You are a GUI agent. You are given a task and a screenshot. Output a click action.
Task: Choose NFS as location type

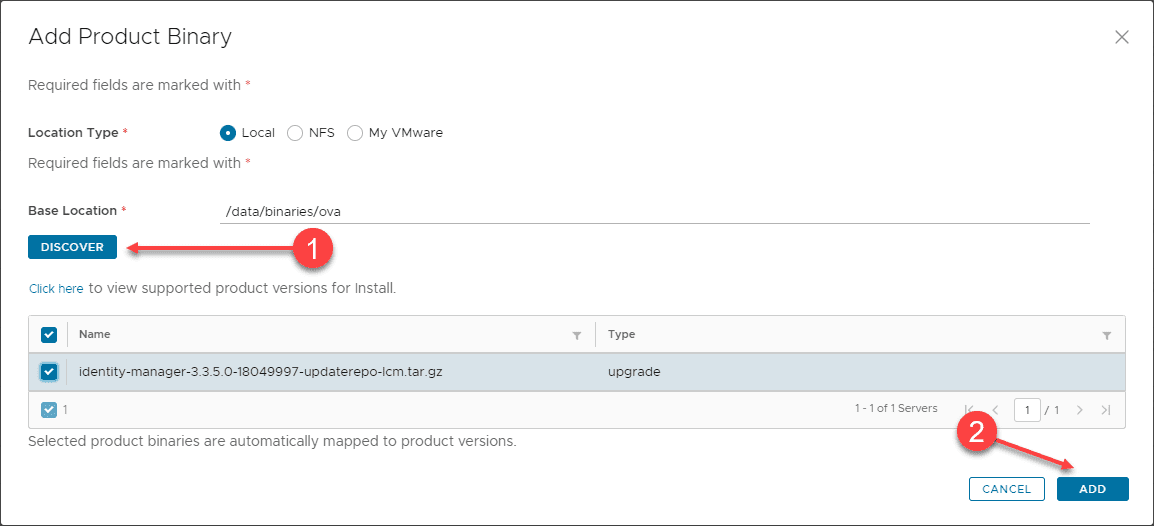coord(295,133)
